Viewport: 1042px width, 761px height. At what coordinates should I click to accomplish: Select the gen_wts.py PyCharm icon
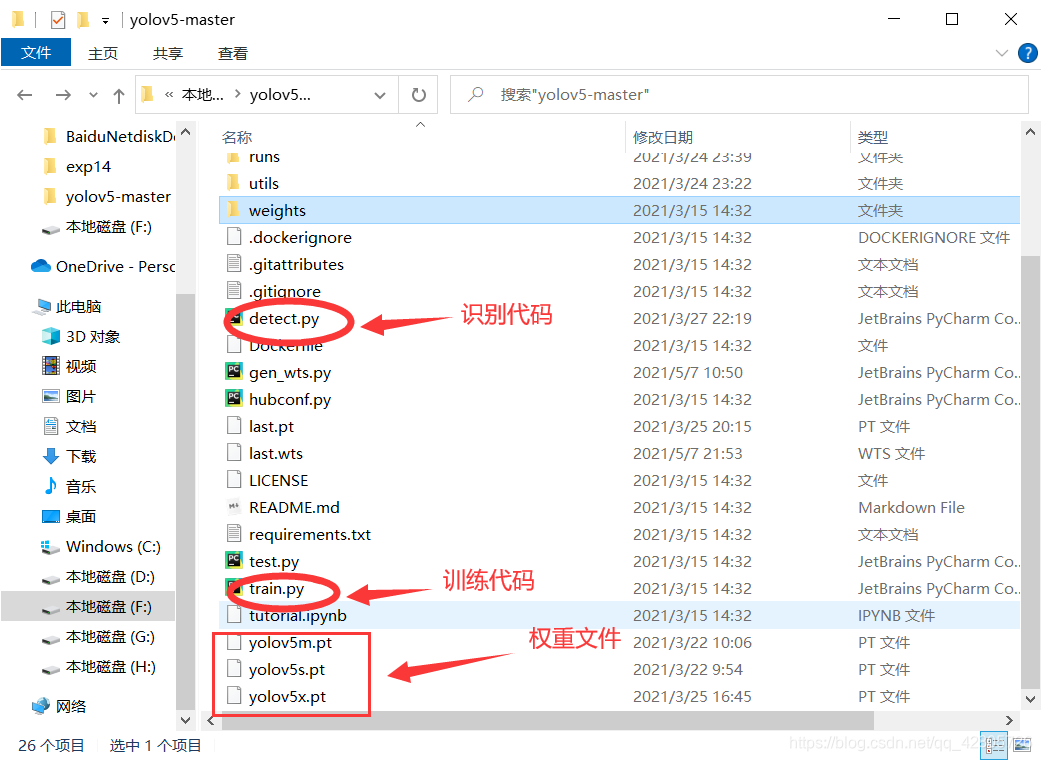point(234,372)
